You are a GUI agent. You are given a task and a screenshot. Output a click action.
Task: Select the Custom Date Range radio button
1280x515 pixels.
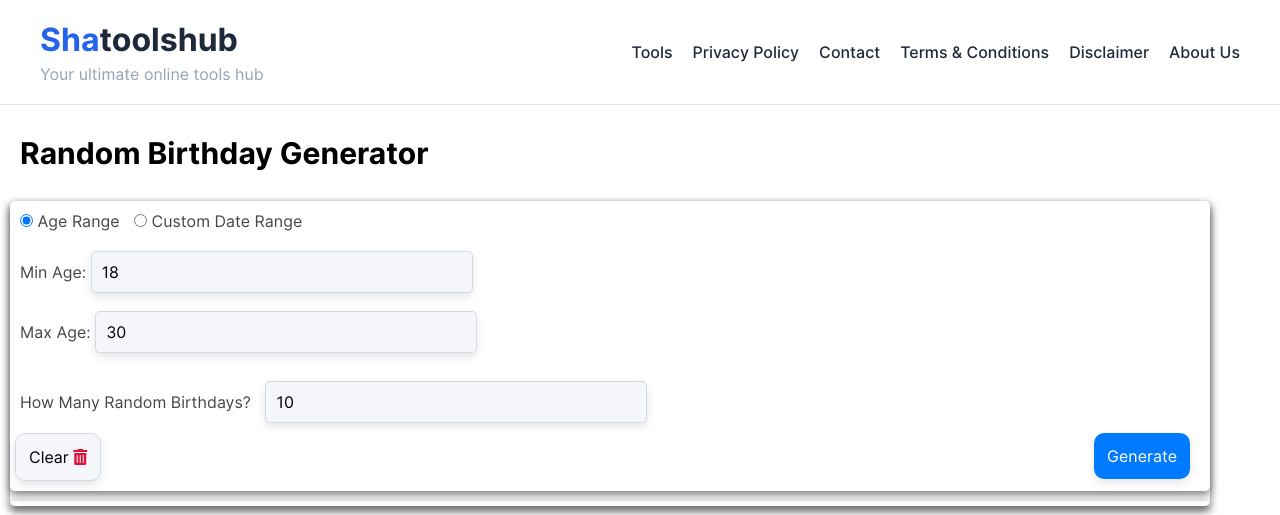coord(140,221)
